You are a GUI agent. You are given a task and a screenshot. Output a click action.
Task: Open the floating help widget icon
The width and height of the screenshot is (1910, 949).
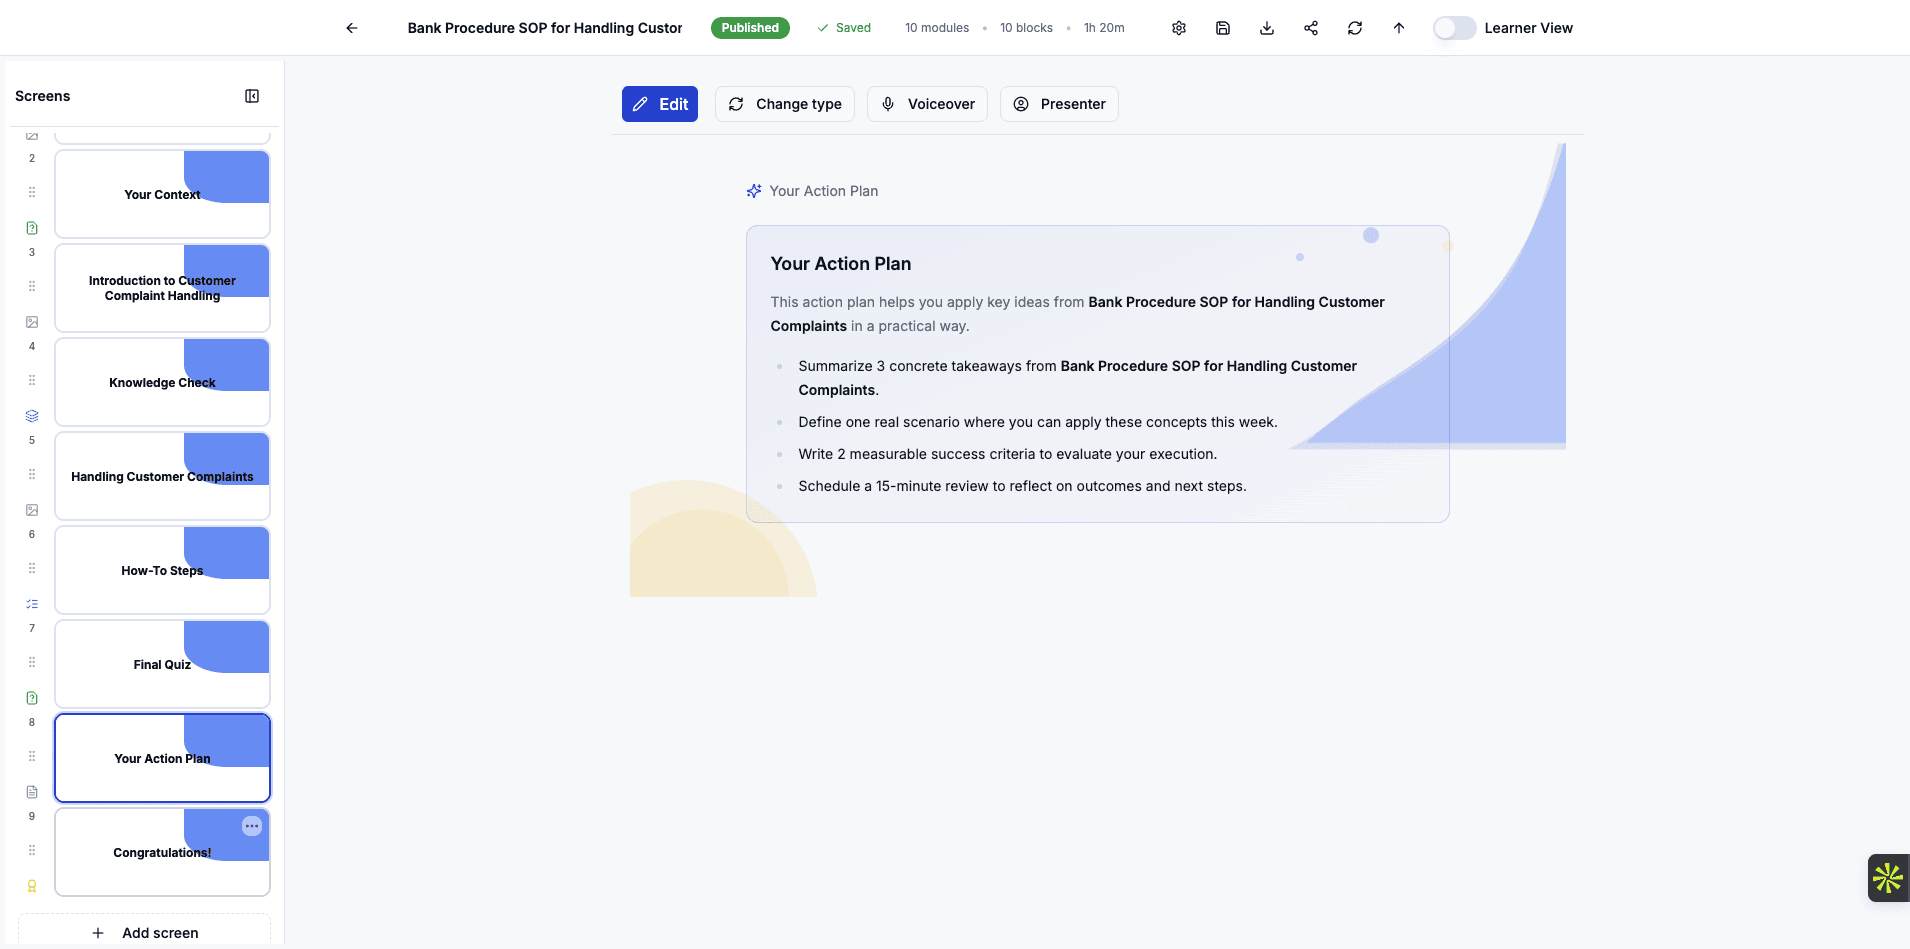(1888, 878)
